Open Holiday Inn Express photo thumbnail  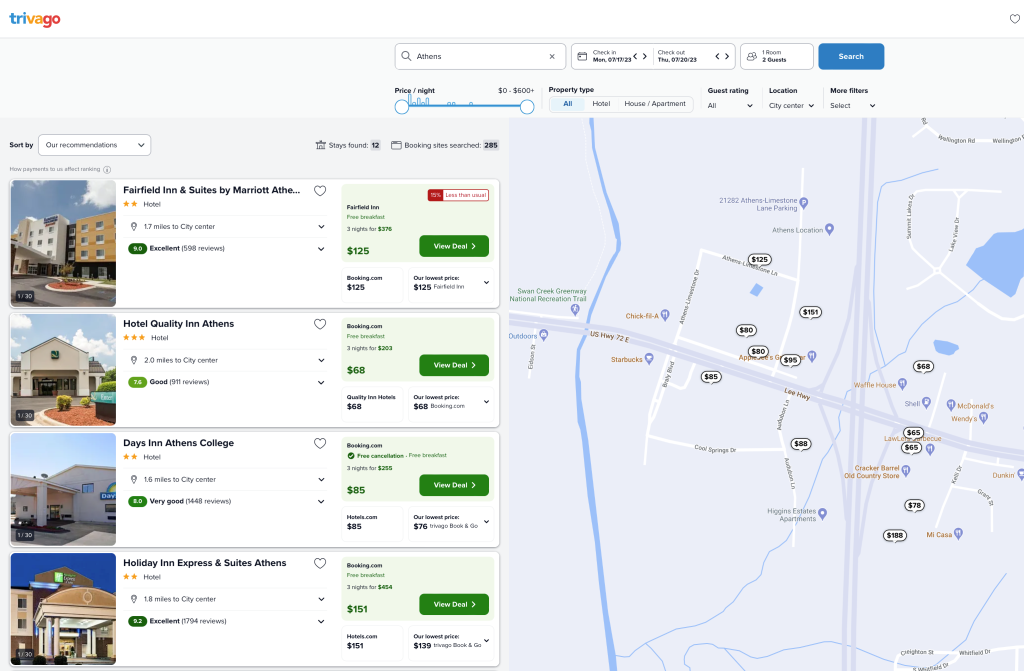(x=63, y=610)
